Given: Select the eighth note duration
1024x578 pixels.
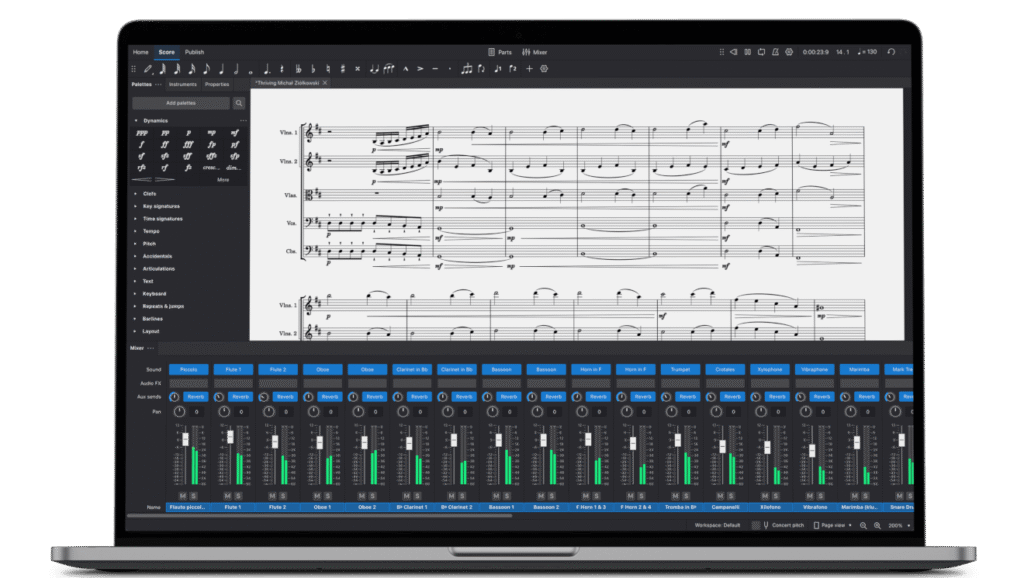Looking at the screenshot, I should (207, 70).
